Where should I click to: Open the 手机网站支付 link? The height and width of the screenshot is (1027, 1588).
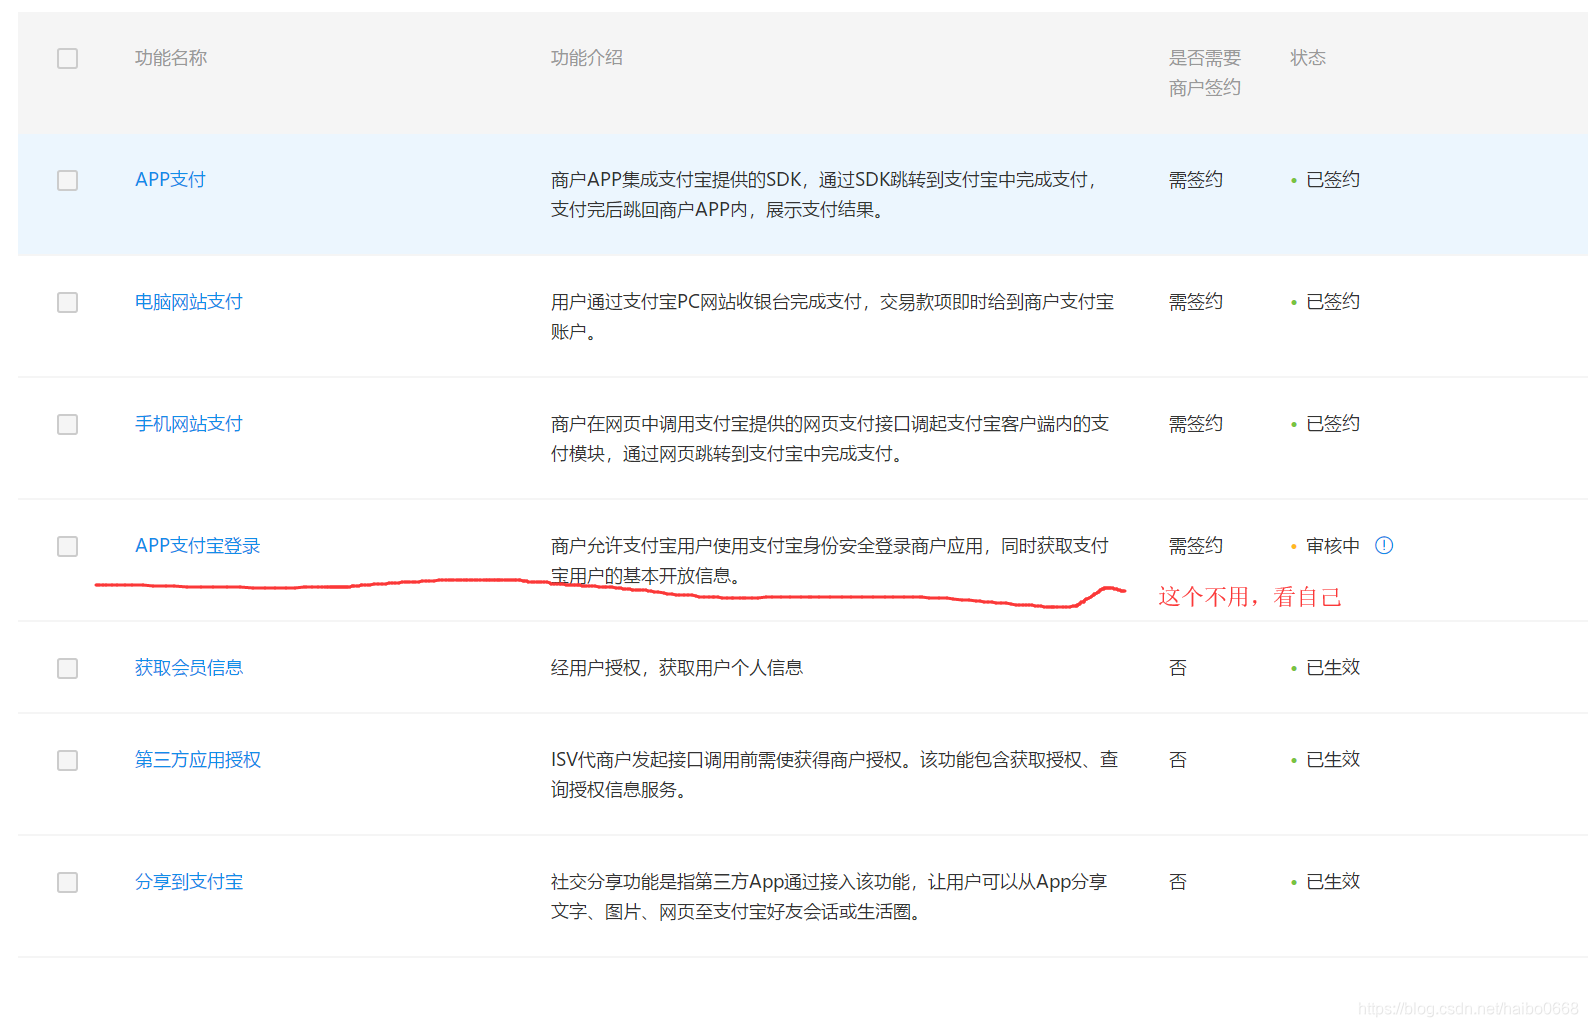[189, 423]
